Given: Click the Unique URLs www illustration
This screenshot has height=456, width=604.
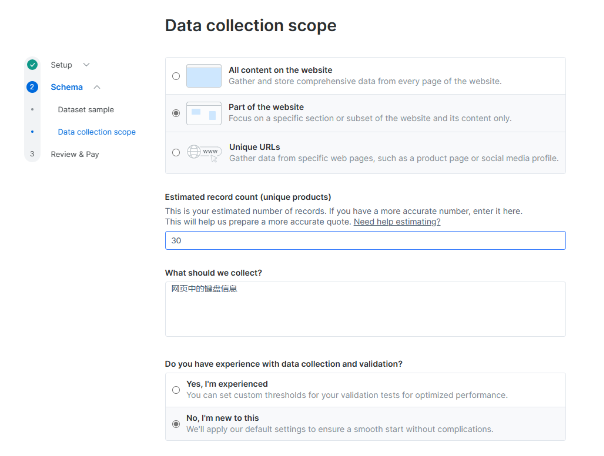Looking at the screenshot, I should point(204,152).
